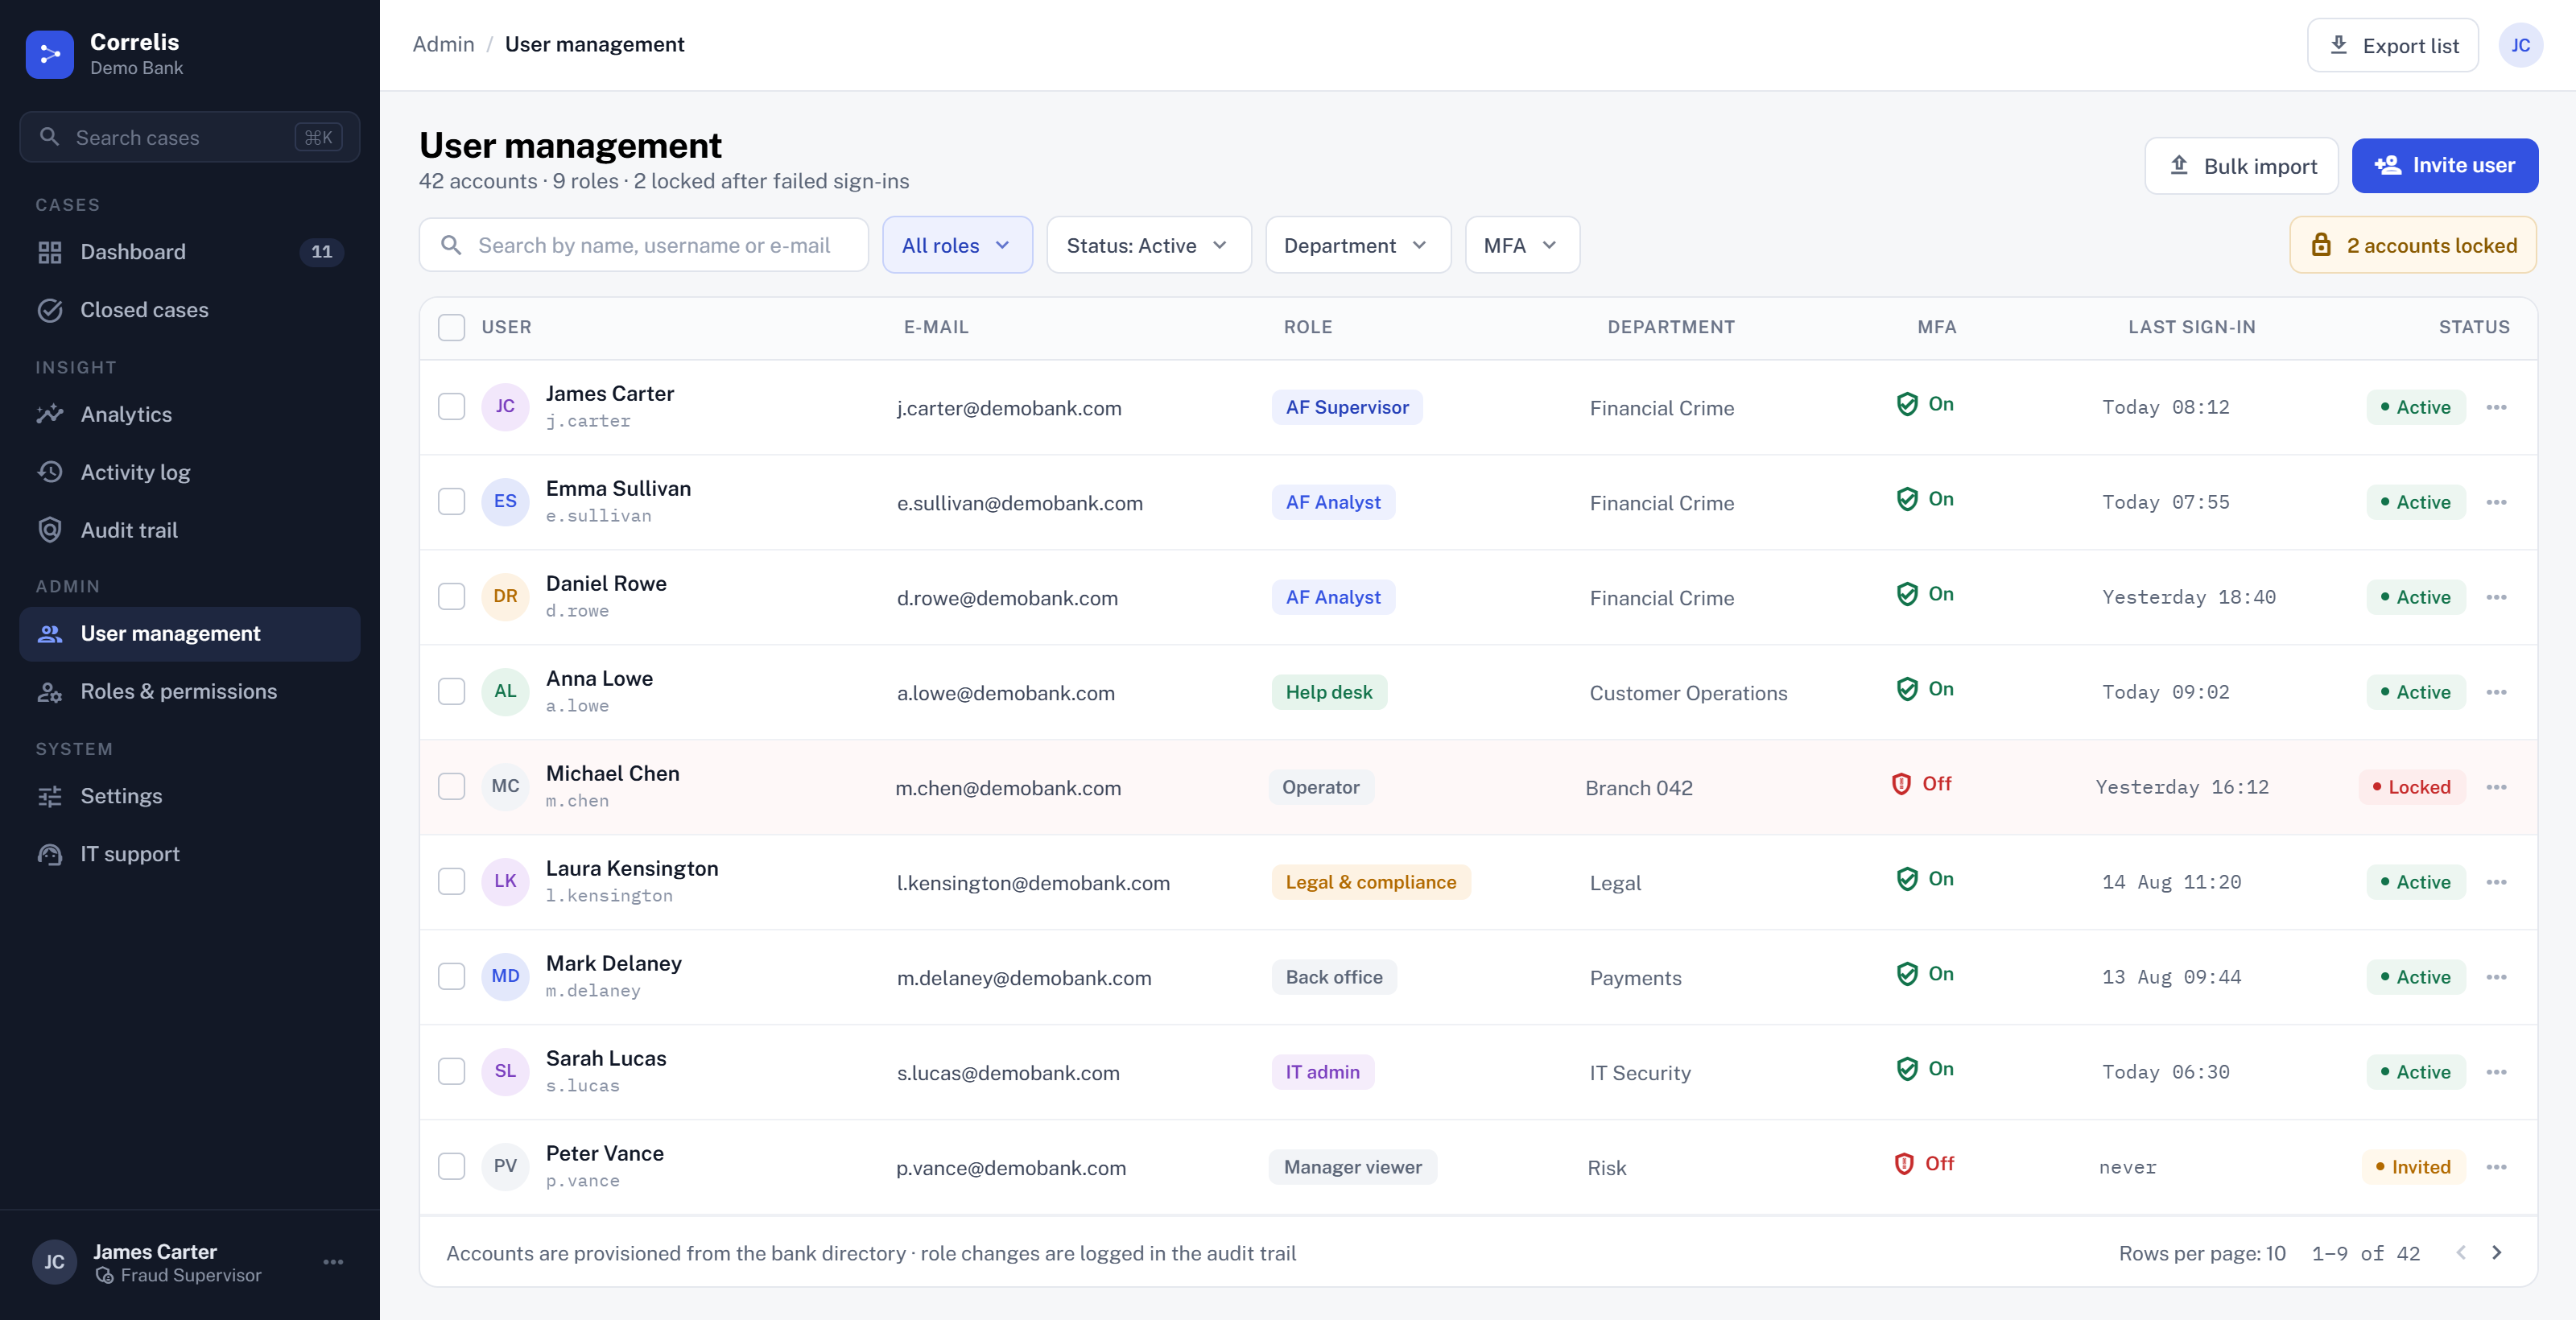Click Michael Chen's MFA Off shield icon
Viewport: 2576px width, 1320px height.
[1902, 784]
